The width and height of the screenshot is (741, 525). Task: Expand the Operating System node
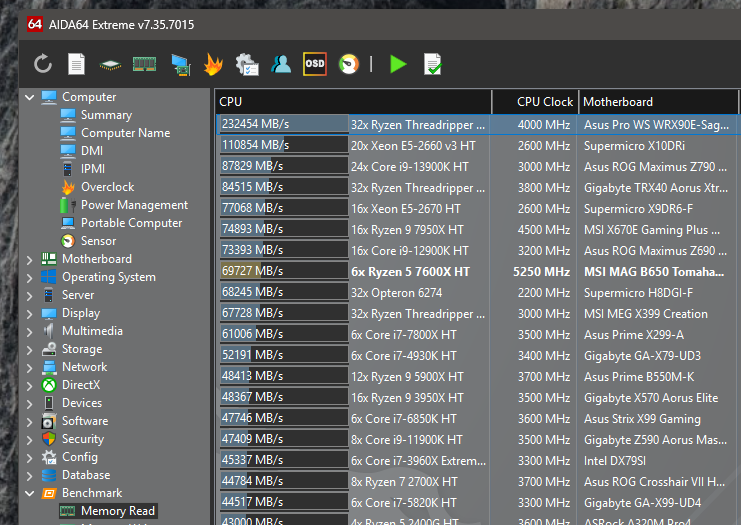click(30, 277)
